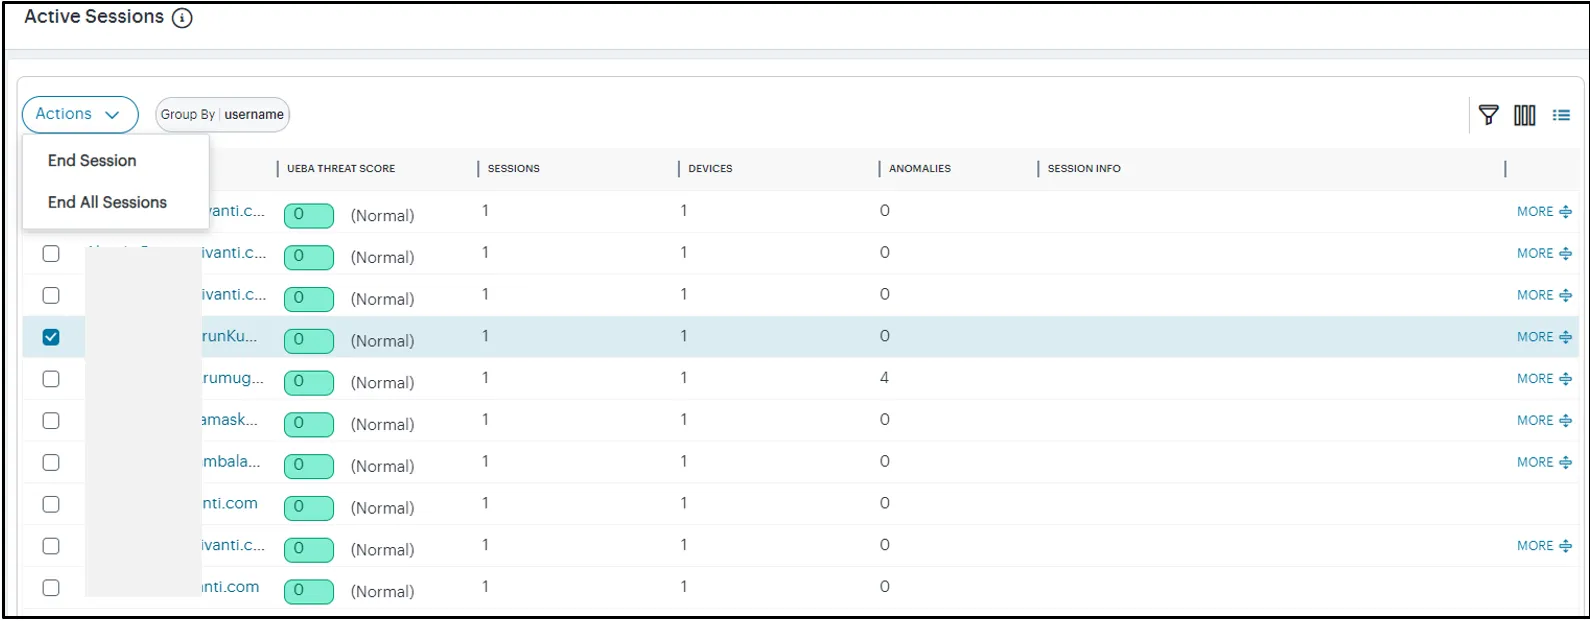This screenshot has height=621, width=1590.
Task: Click the SESSIONS column header
Action: [514, 169]
